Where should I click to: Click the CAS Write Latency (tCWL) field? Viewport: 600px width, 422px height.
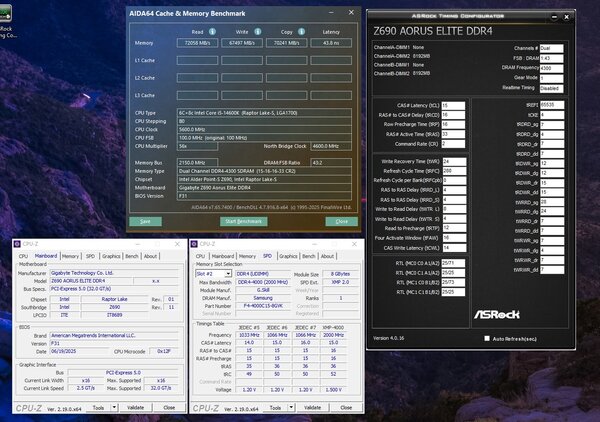455,248
